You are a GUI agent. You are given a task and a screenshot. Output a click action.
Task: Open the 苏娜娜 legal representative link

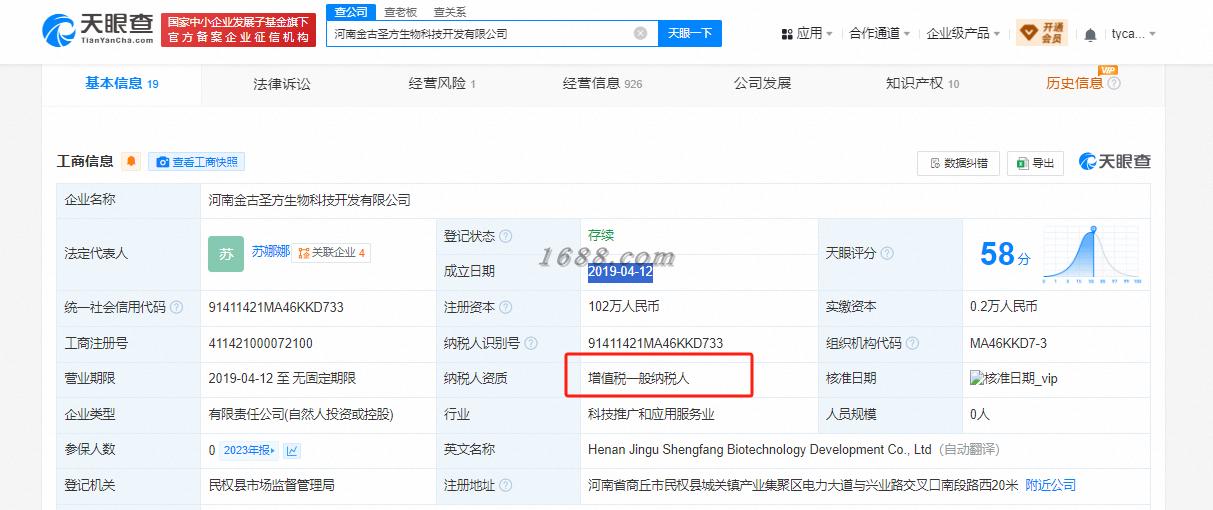click(270, 252)
